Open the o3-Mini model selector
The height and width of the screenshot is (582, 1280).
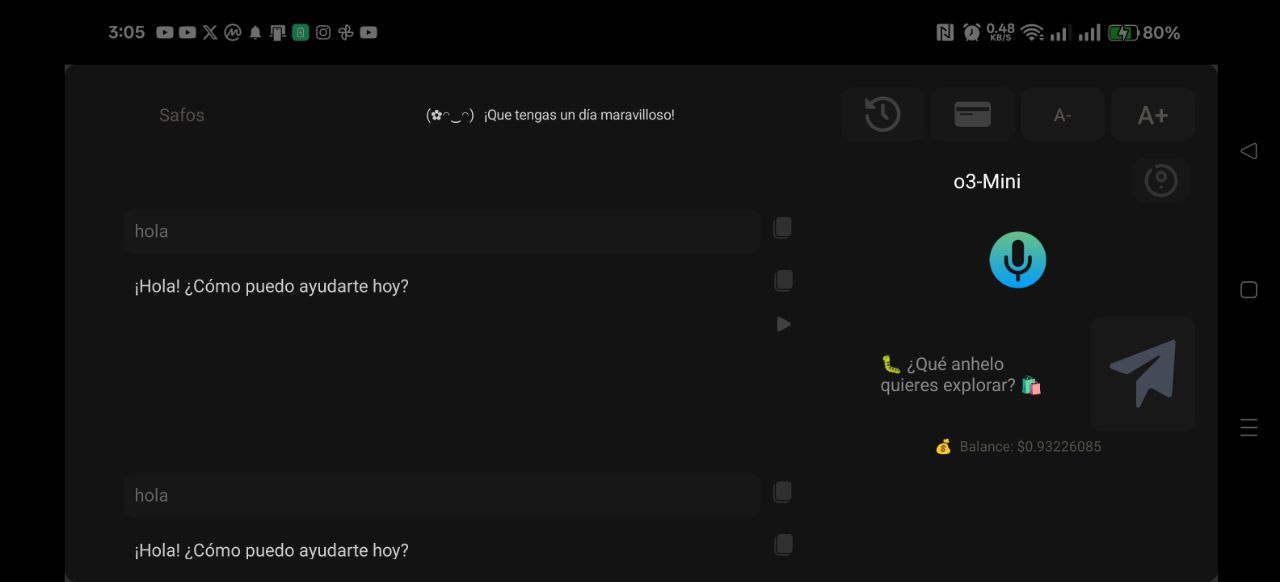pyautogui.click(x=987, y=181)
